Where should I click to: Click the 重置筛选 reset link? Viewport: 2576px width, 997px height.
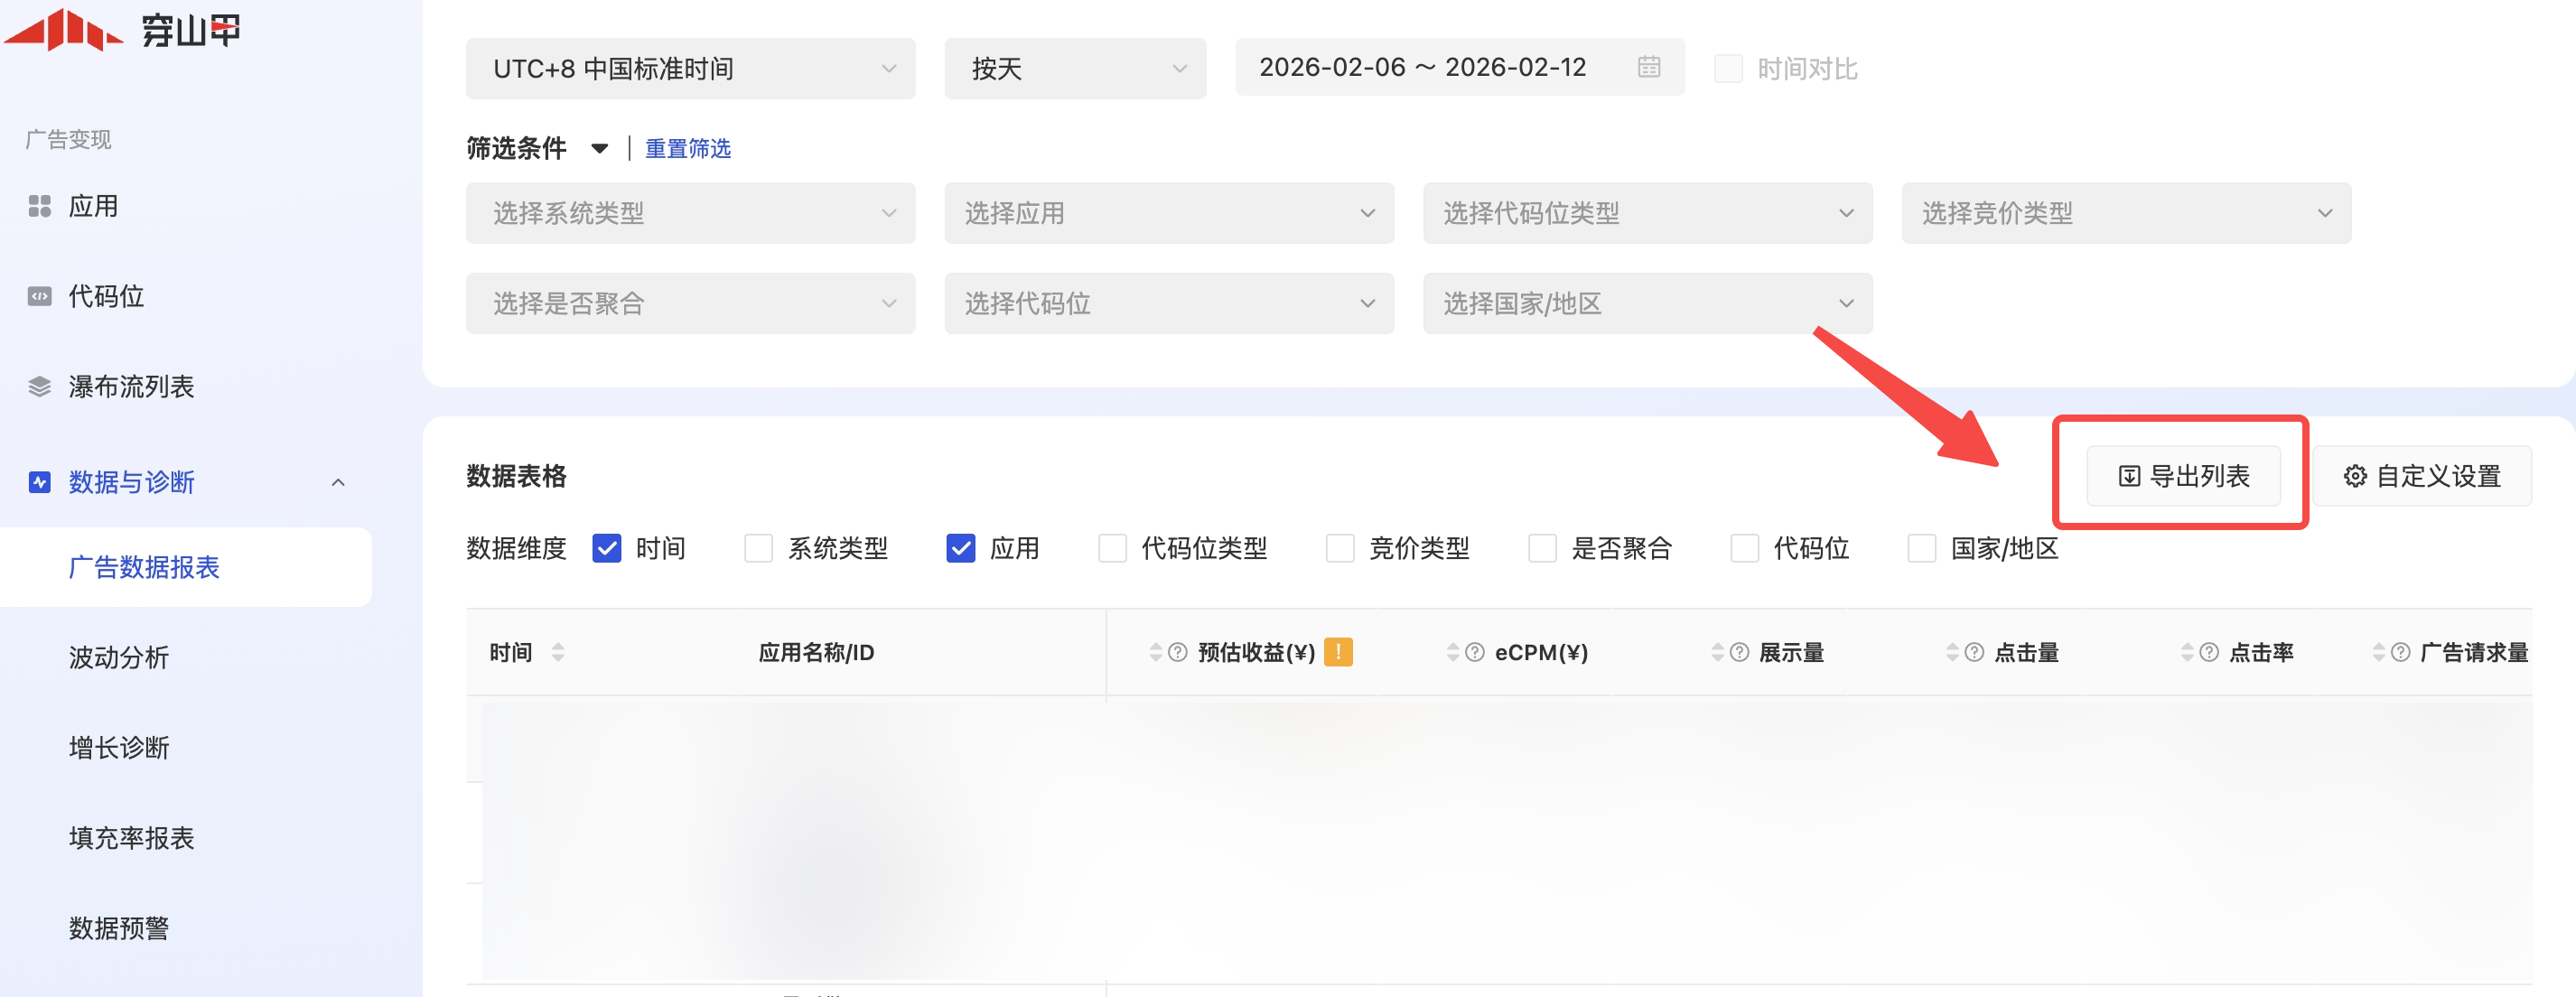(687, 148)
